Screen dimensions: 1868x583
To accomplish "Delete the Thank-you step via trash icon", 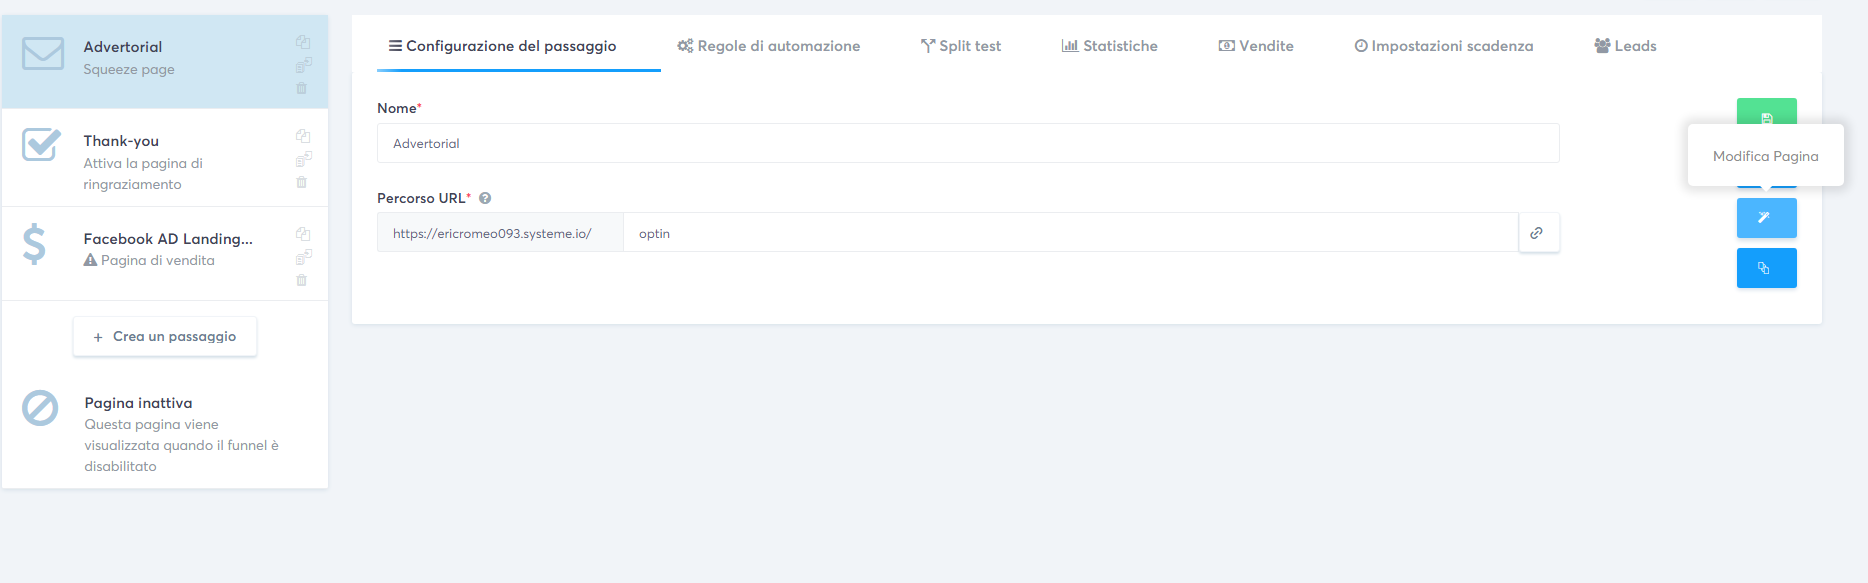I will (302, 182).
